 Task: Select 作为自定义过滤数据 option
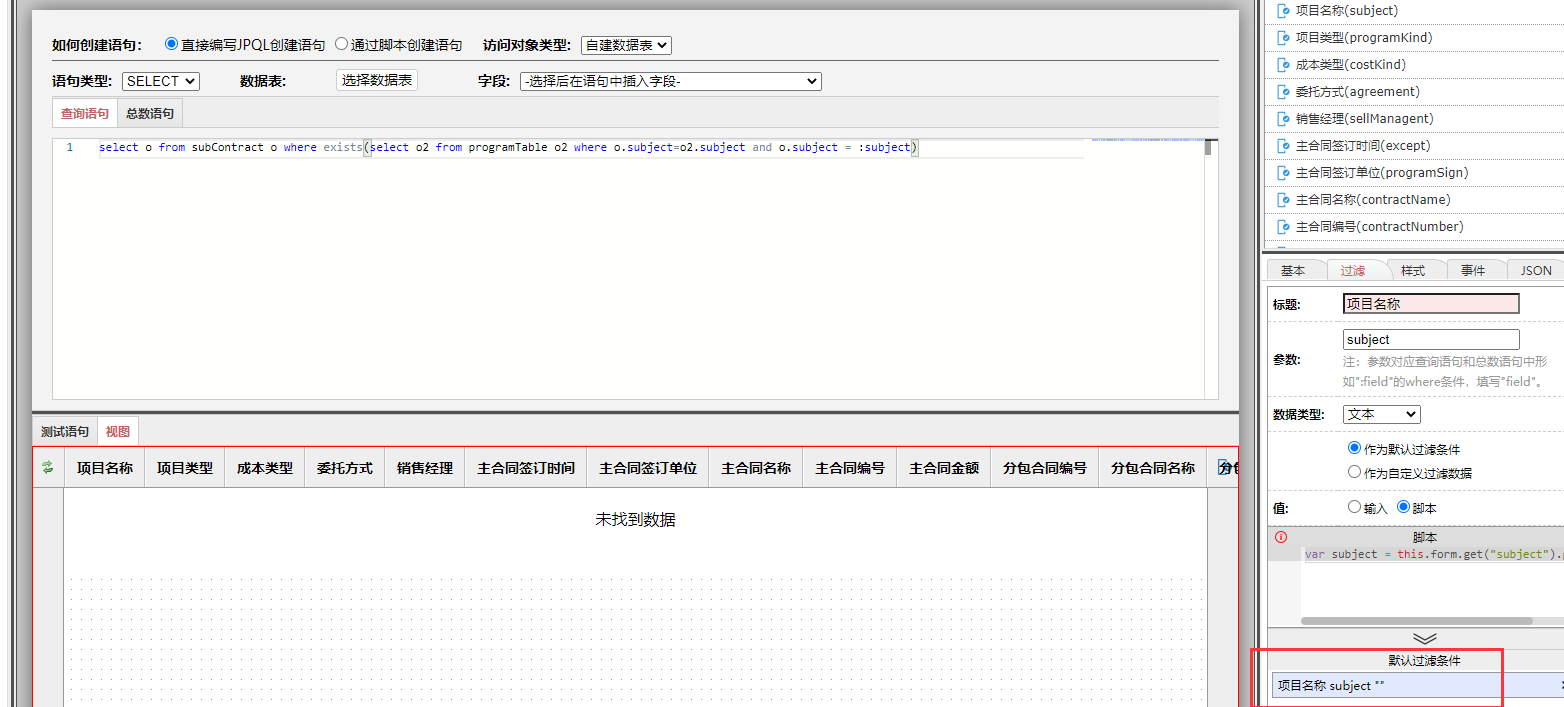click(x=1355, y=472)
